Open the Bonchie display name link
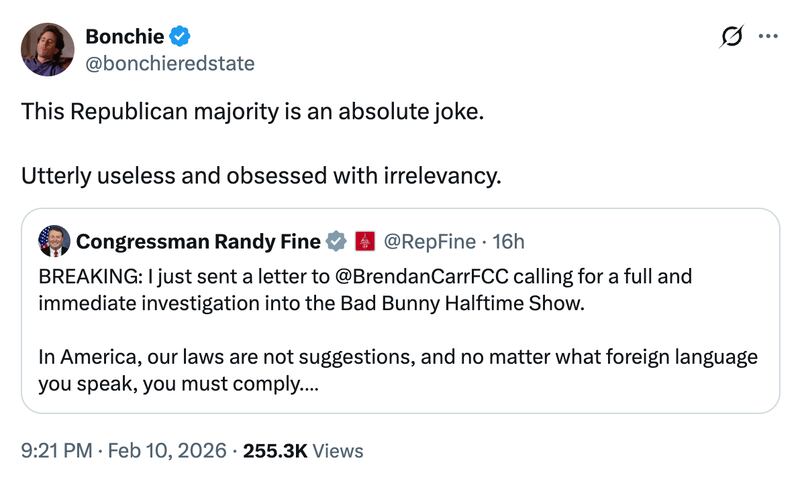Image resolution: width=800 pixels, height=485 pixels. tap(125, 37)
